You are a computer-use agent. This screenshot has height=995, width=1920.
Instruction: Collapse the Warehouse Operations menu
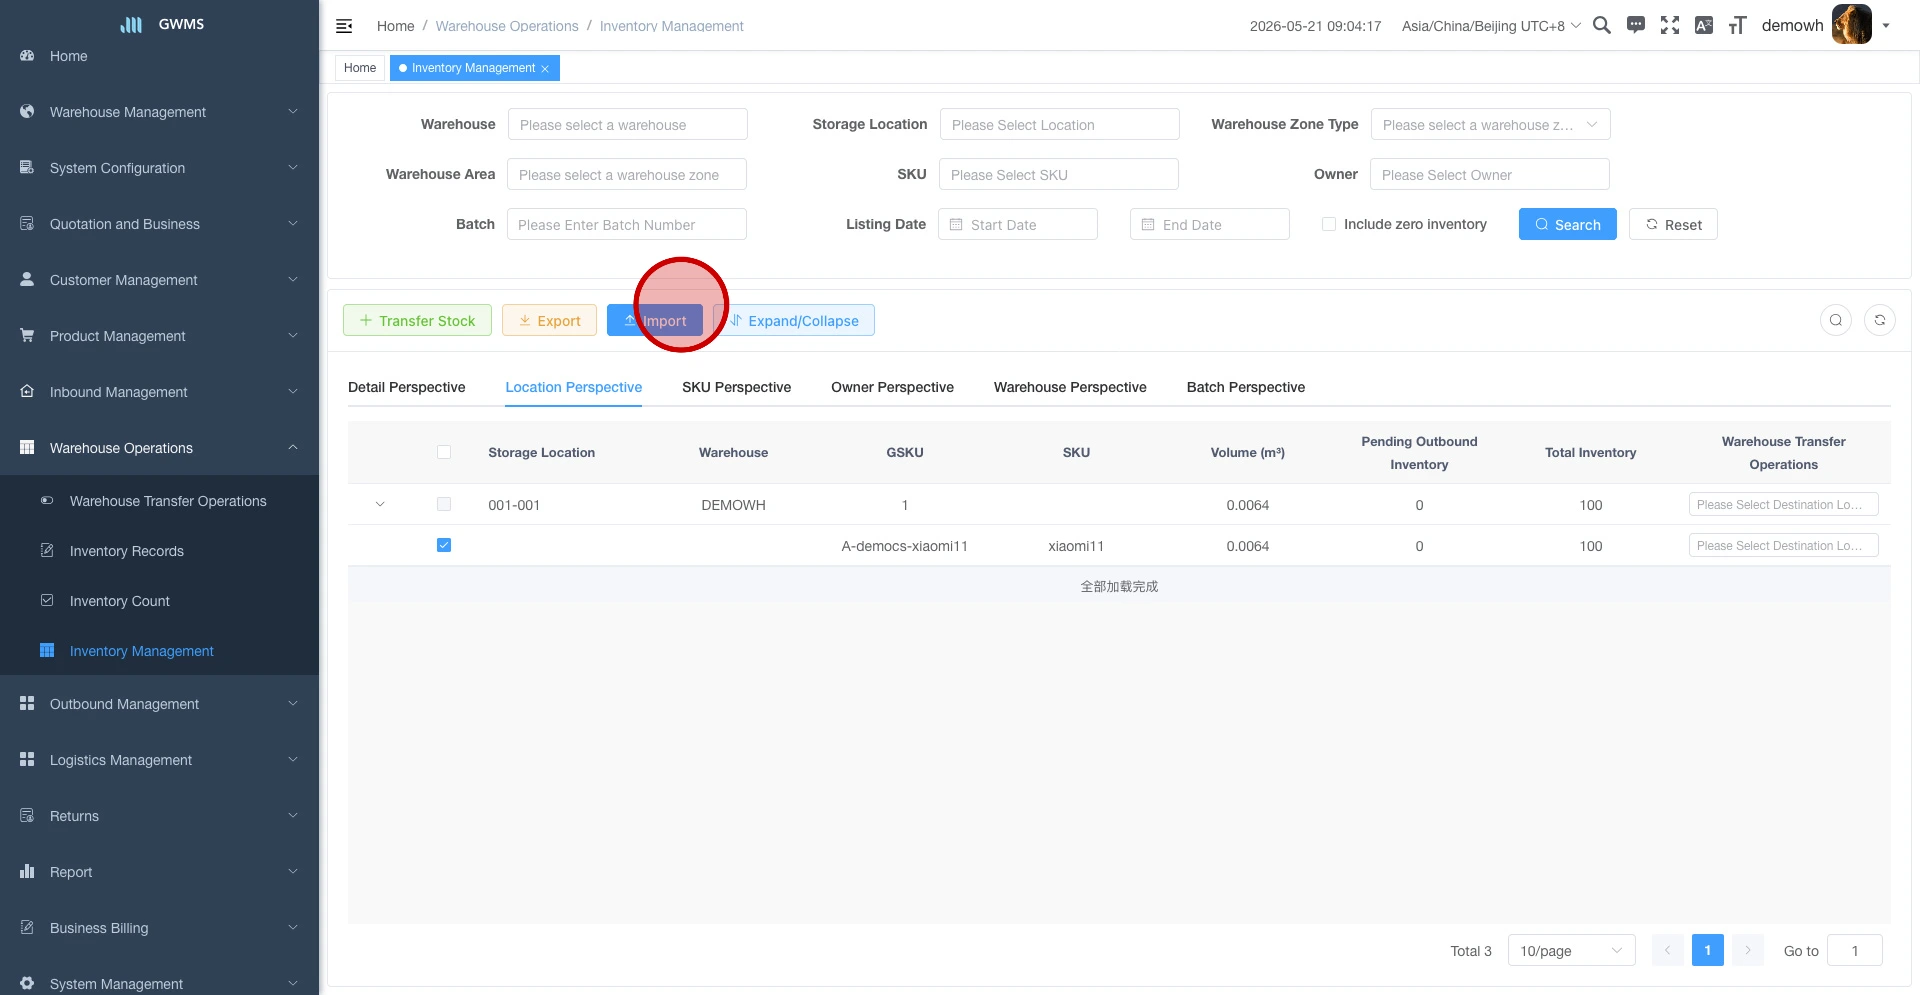(160, 448)
